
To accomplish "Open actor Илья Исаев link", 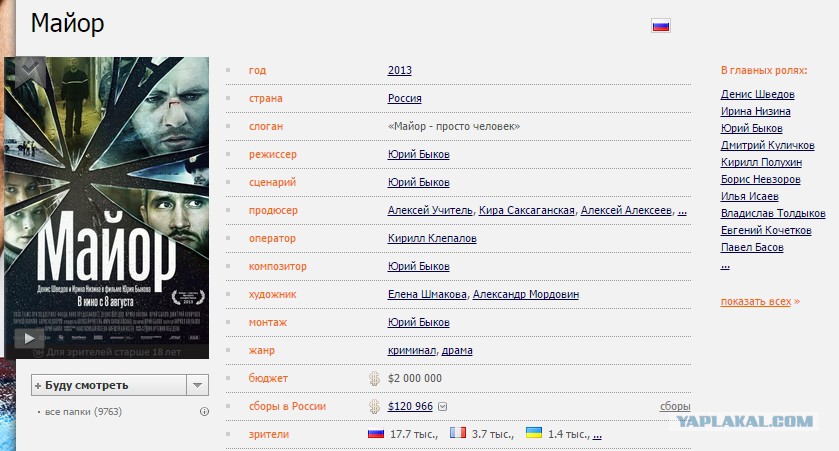I will coord(749,196).
